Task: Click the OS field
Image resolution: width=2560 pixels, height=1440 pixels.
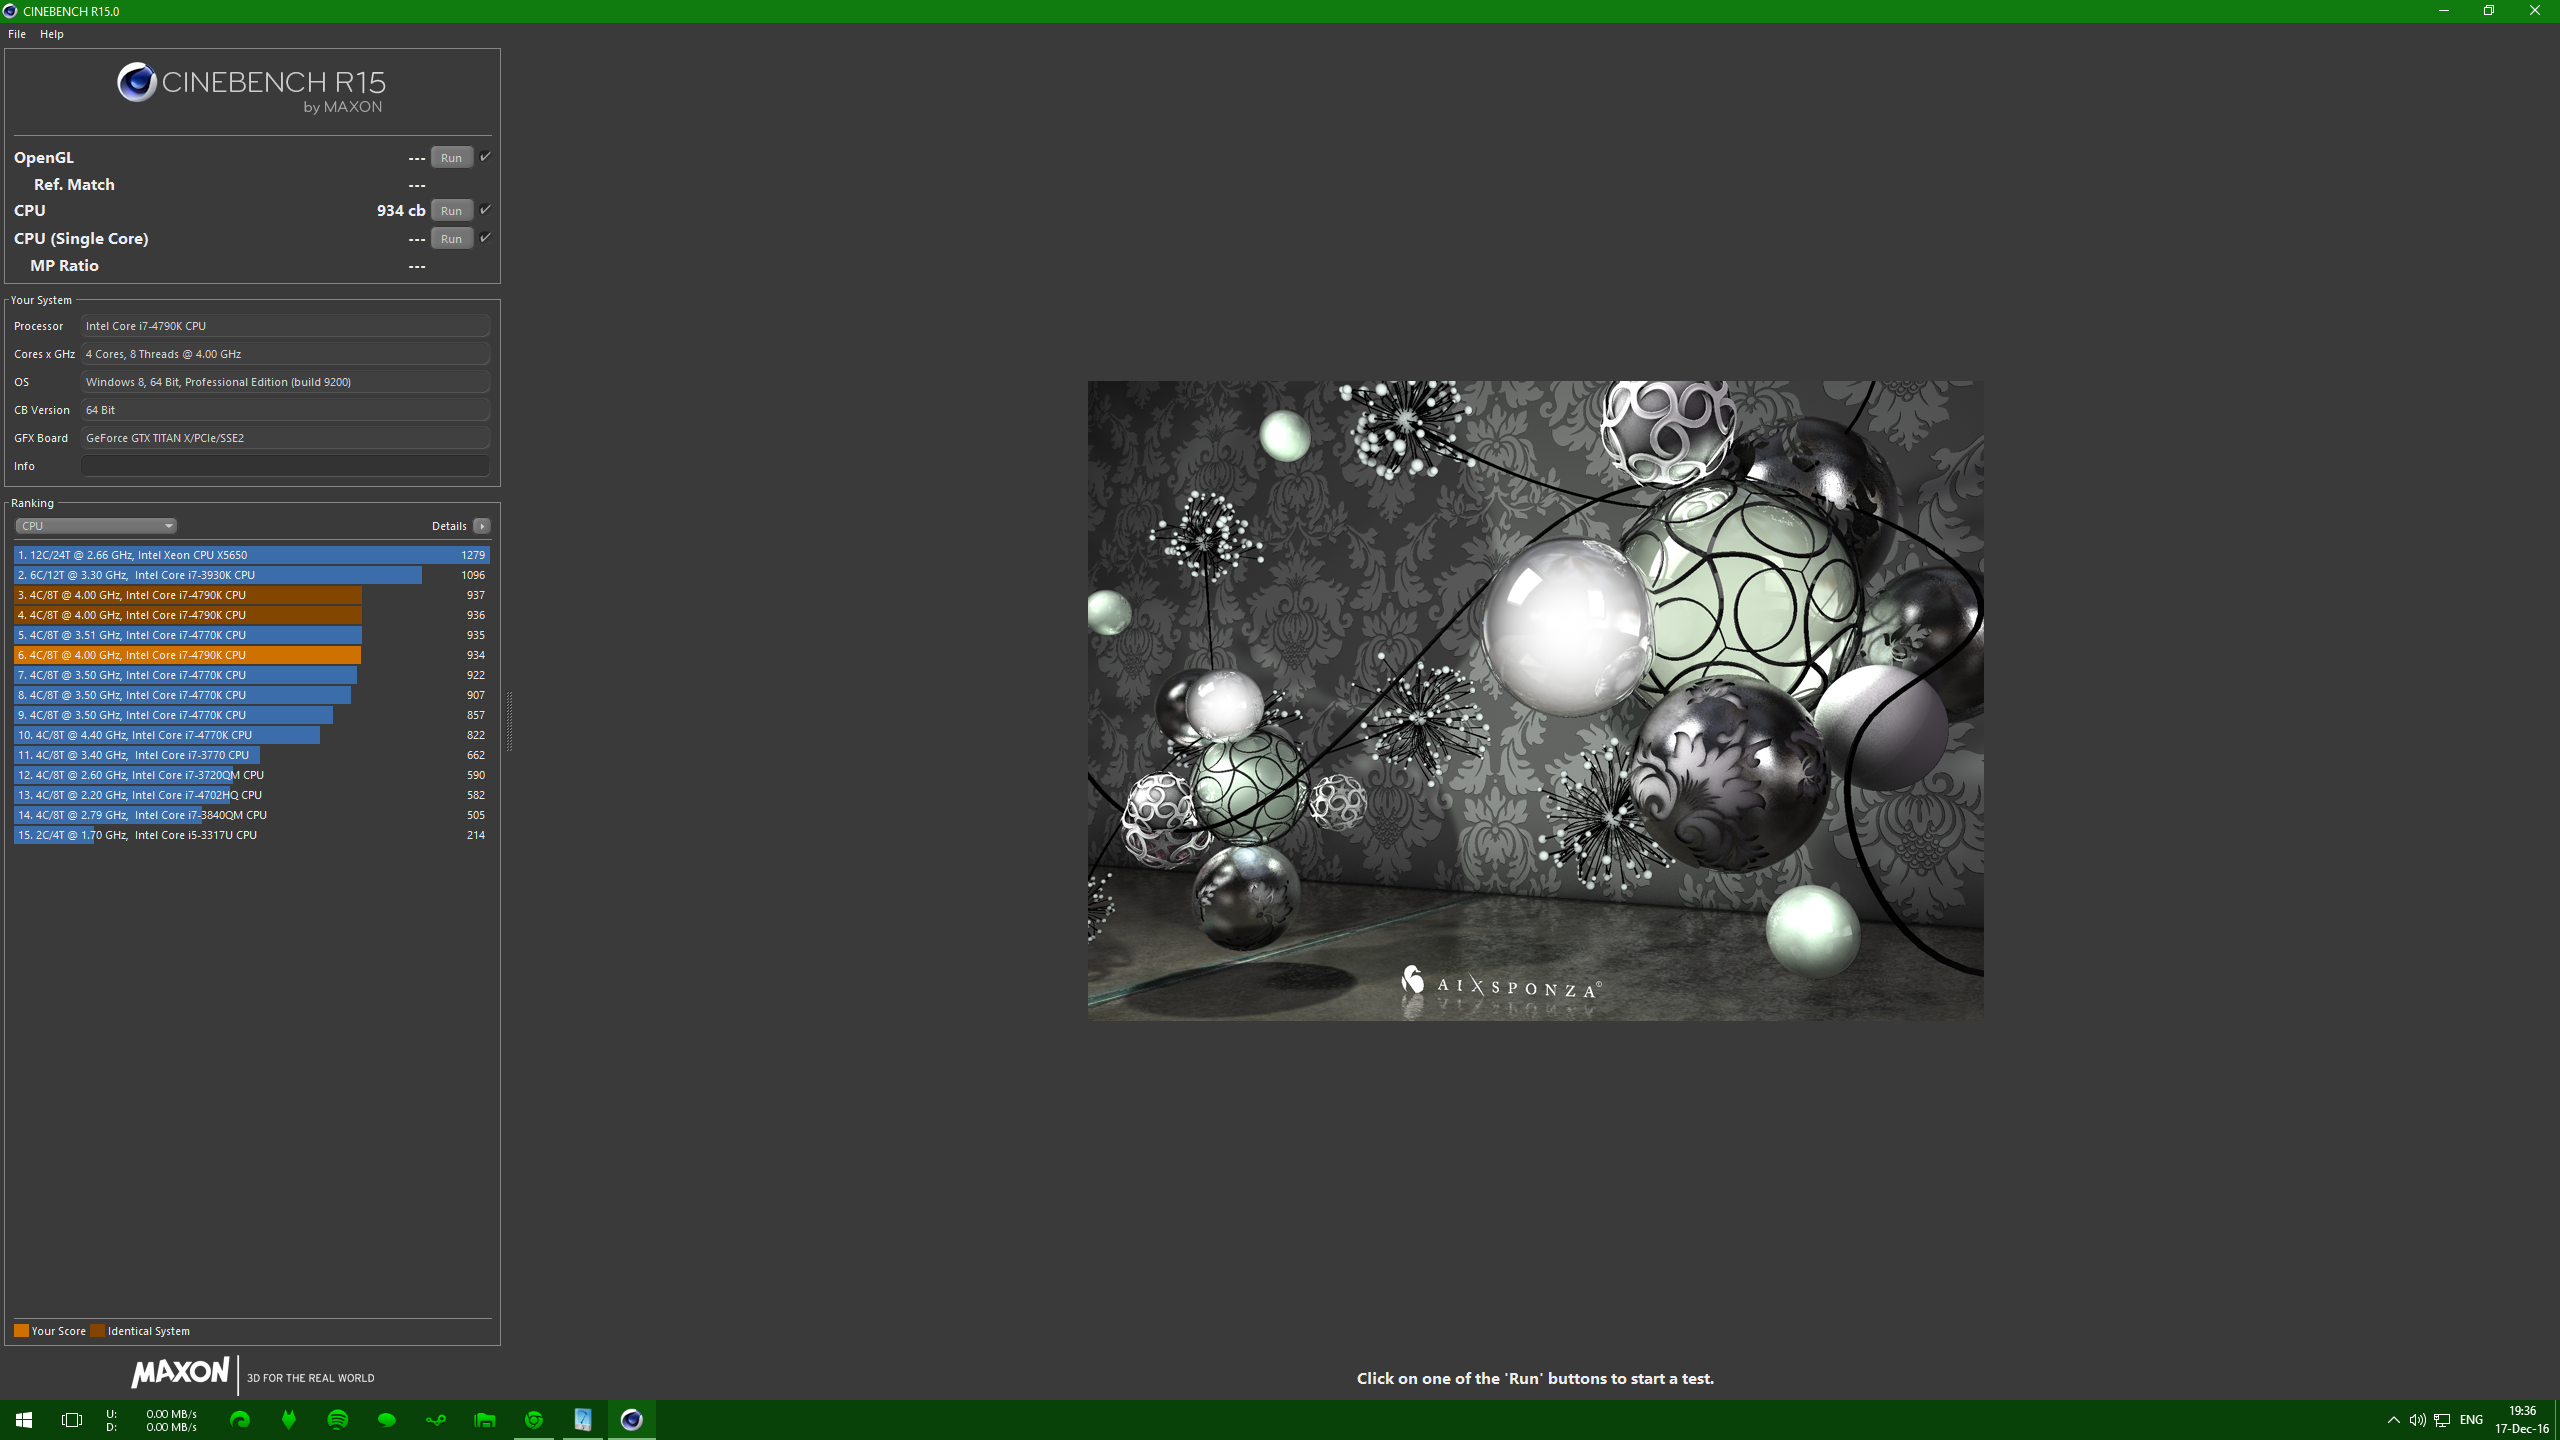Action: point(285,382)
